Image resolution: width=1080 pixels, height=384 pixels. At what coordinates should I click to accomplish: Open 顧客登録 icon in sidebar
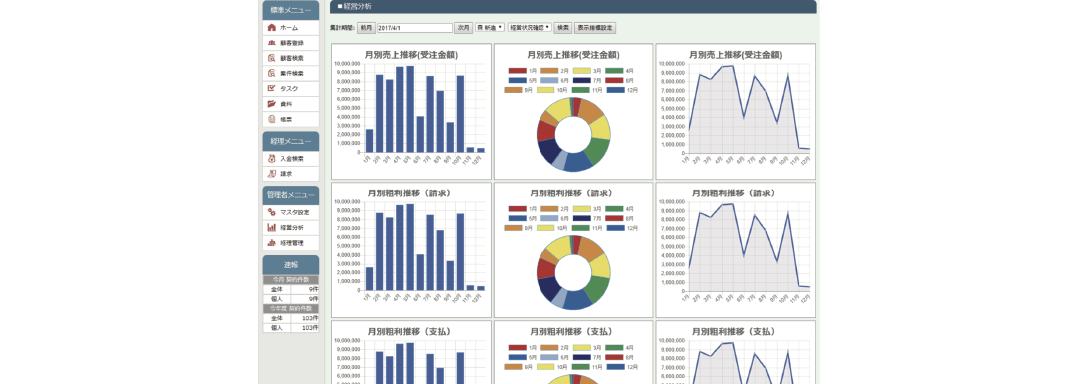click(x=271, y=43)
